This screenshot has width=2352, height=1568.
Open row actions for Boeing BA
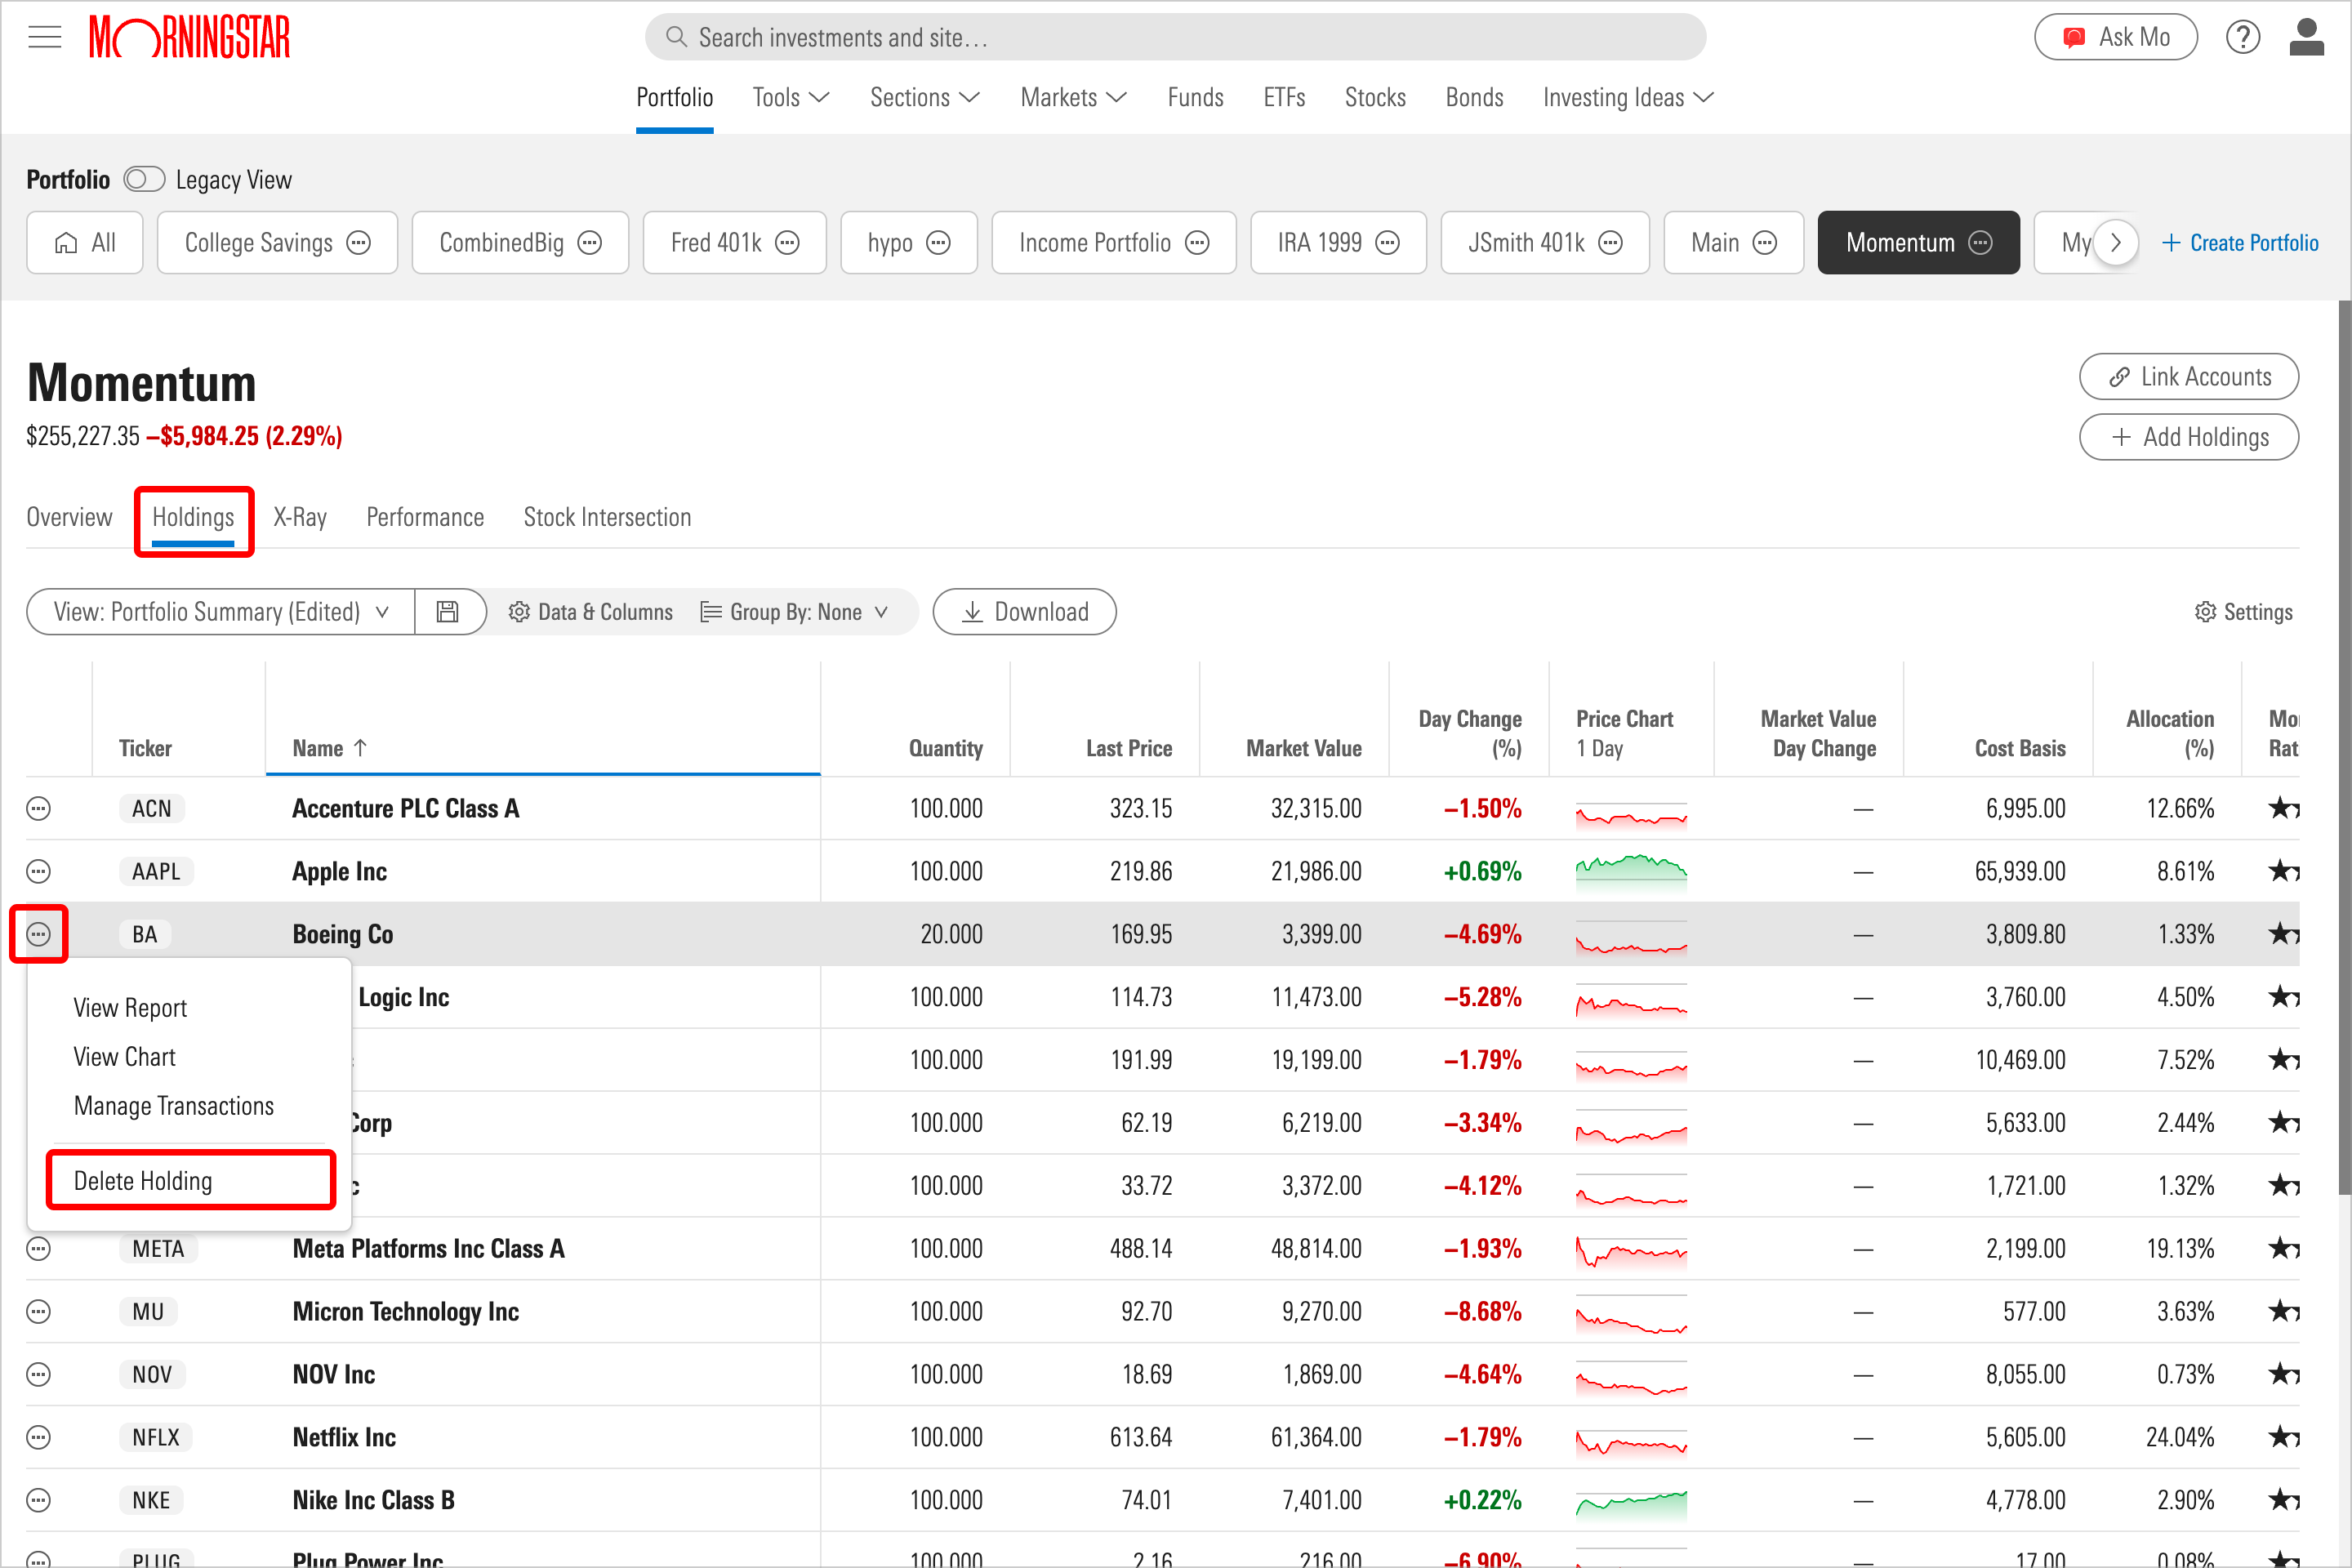pyautogui.click(x=38, y=934)
